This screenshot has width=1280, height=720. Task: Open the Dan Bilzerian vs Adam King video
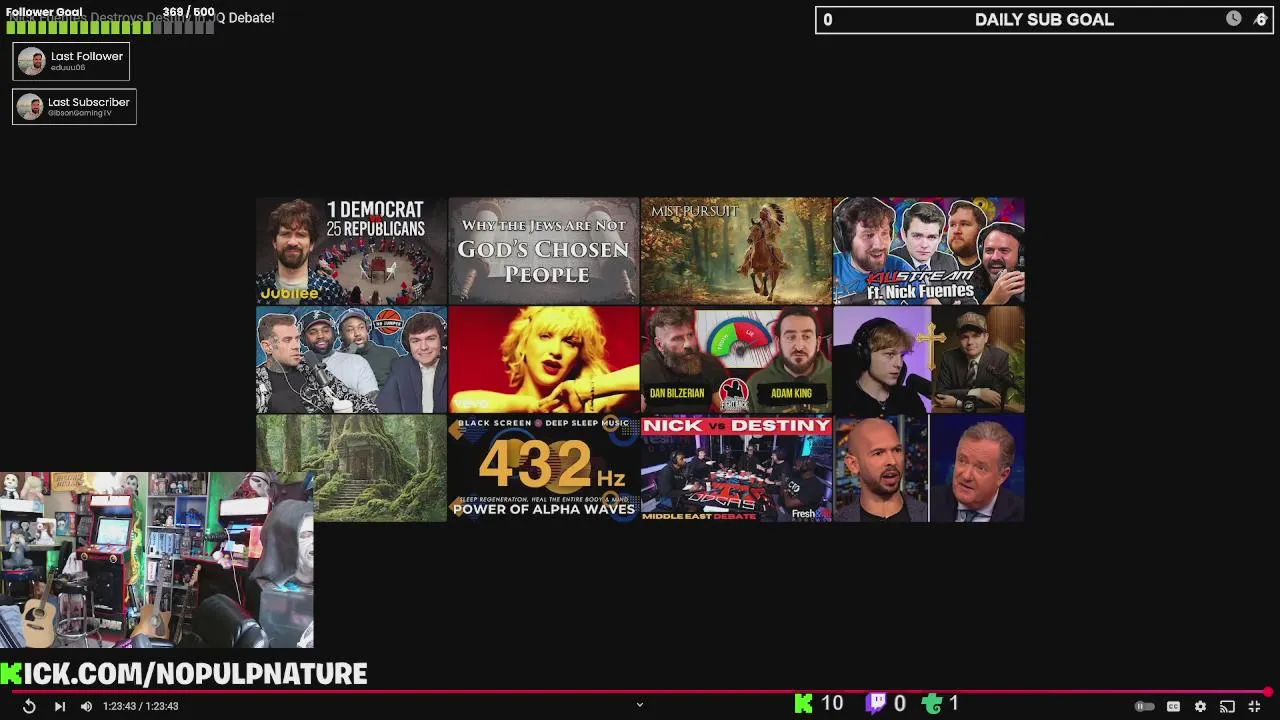click(736, 359)
